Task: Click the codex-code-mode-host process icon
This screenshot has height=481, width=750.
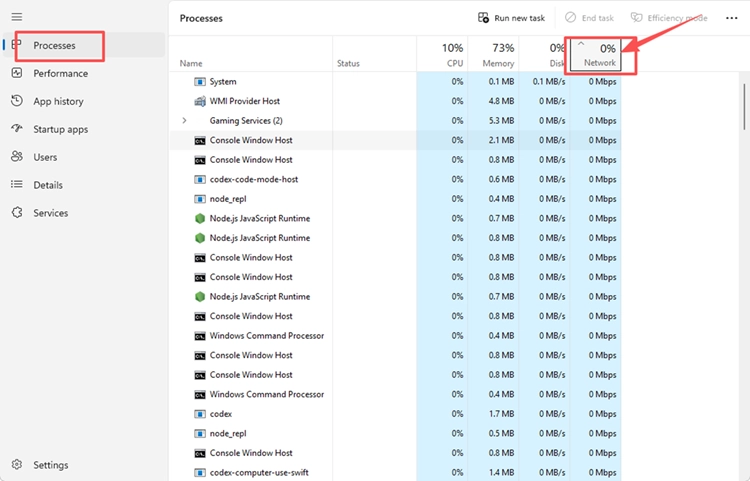Action: click(x=199, y=179)
